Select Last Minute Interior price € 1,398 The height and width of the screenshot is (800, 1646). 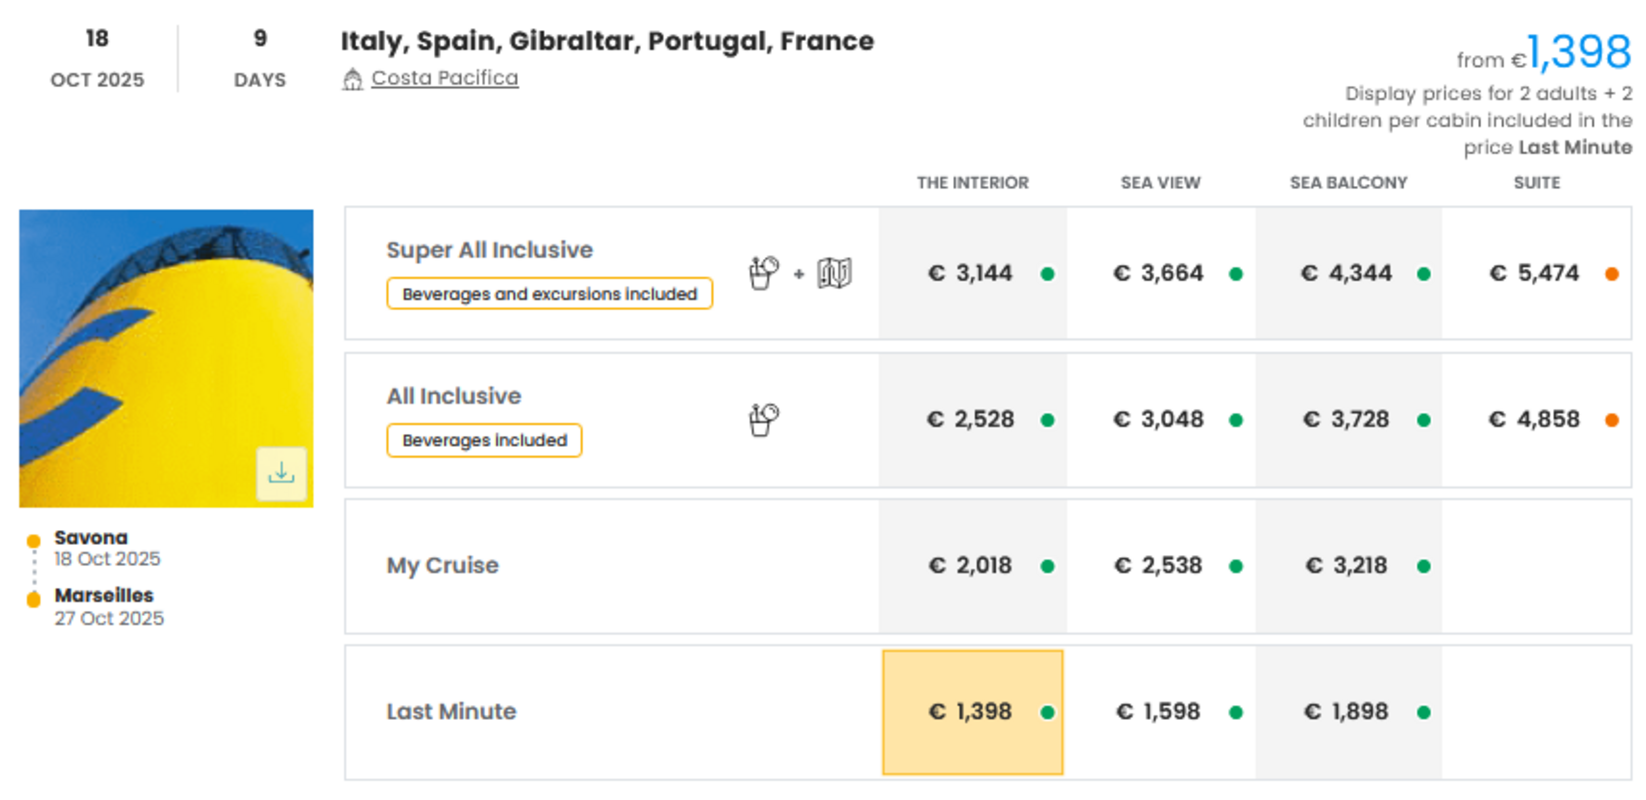pos(971,712)
